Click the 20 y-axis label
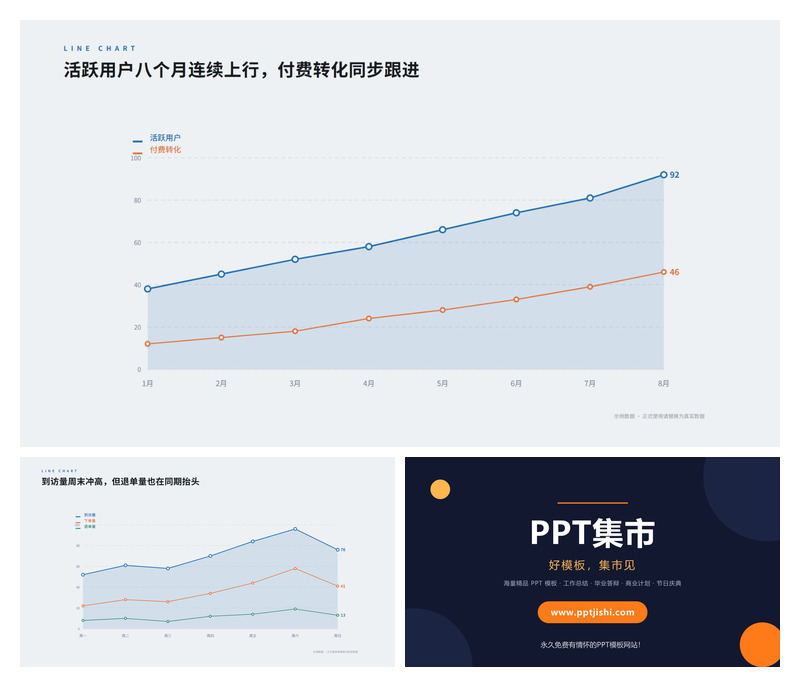This screenshot has width=800, height=687. coord(137,327)
